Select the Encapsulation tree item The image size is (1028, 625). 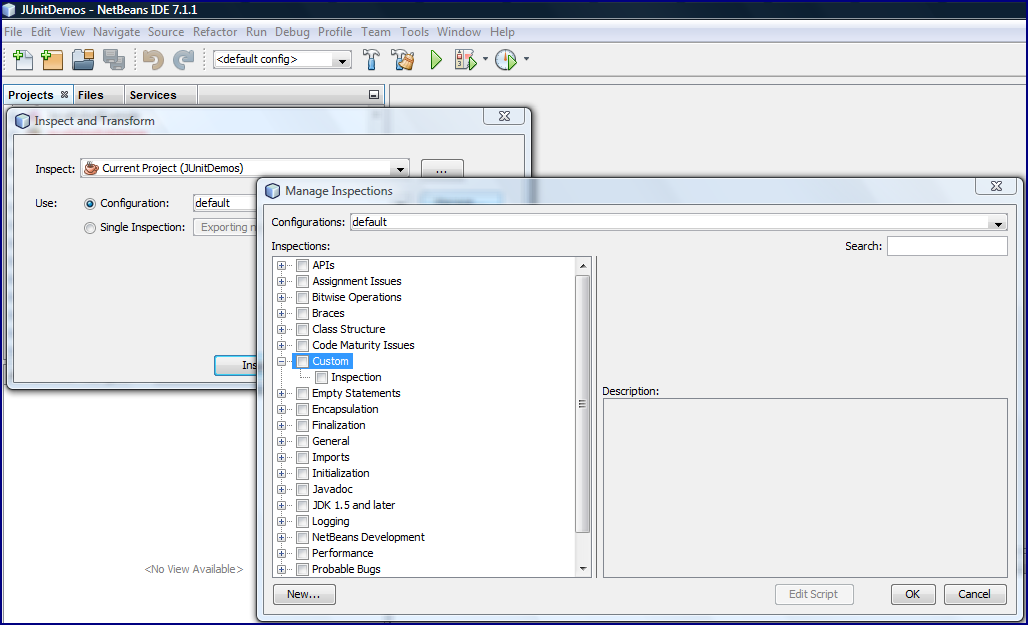pyautogui.click(x=345, y=409)
